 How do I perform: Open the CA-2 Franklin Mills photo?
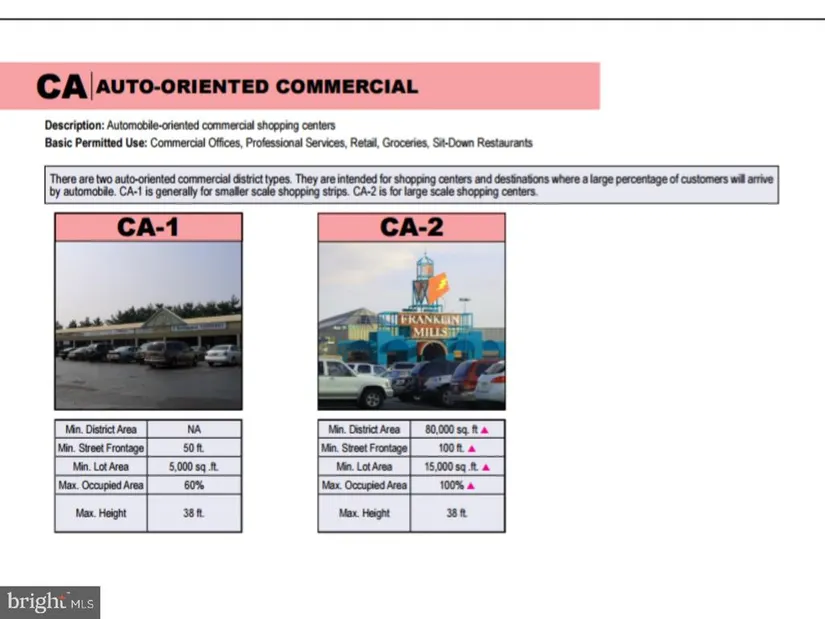(411, 325)
